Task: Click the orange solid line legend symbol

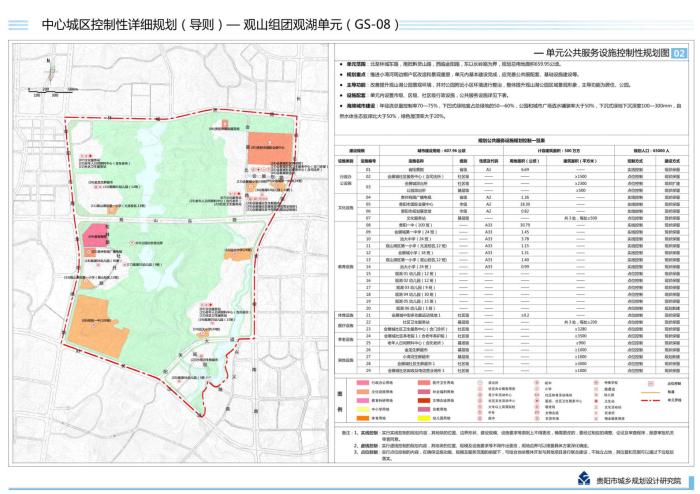Action: click(x=650, y=392)
